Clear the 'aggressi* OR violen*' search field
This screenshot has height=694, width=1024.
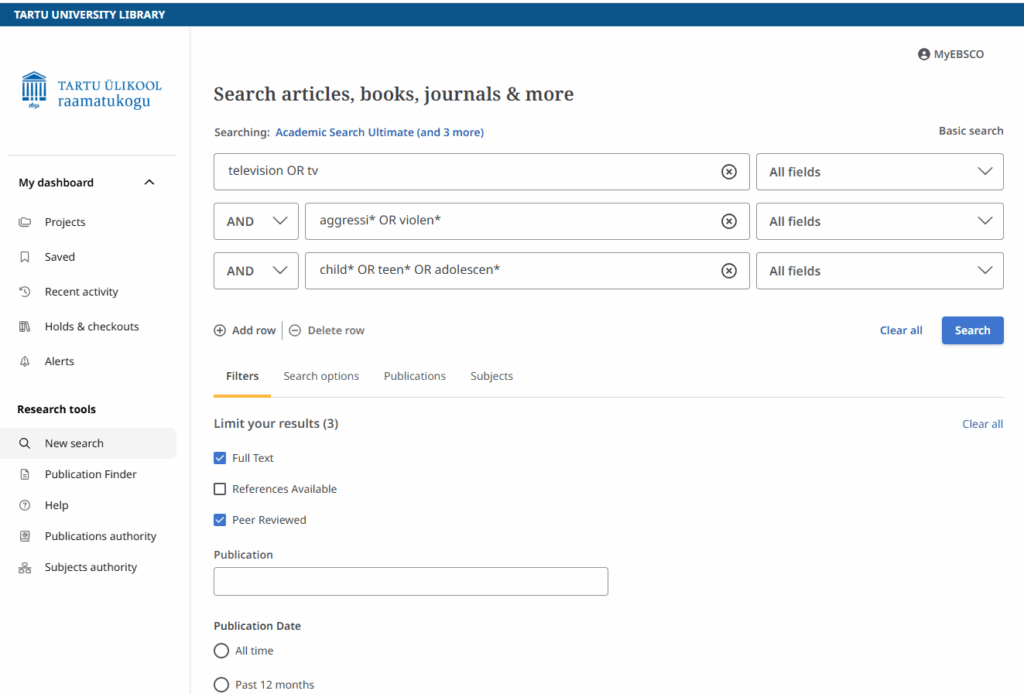point(729,221)
